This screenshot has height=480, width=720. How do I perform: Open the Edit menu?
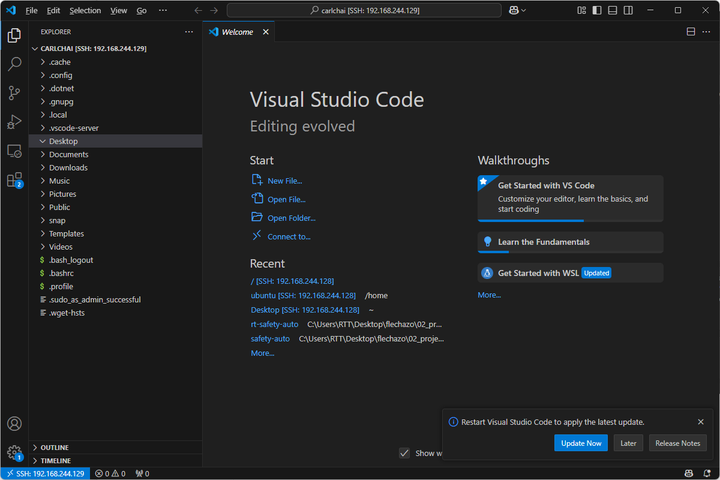(x=53, y=10)
